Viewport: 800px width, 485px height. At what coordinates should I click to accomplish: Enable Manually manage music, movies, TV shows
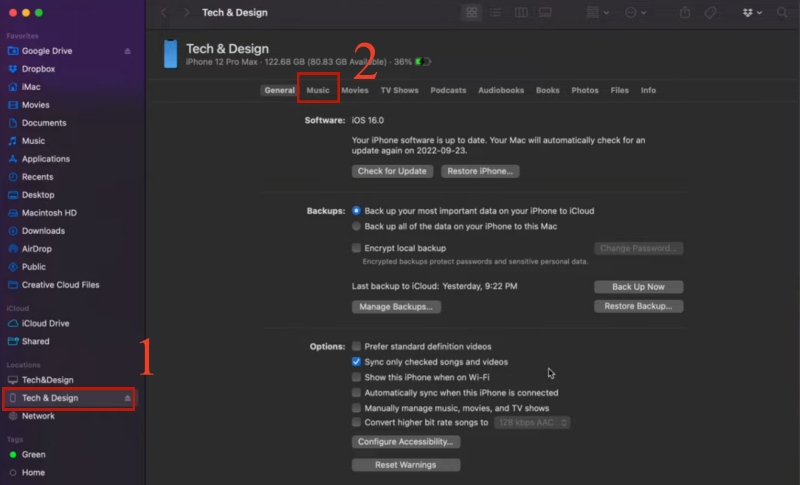point(356,408)
